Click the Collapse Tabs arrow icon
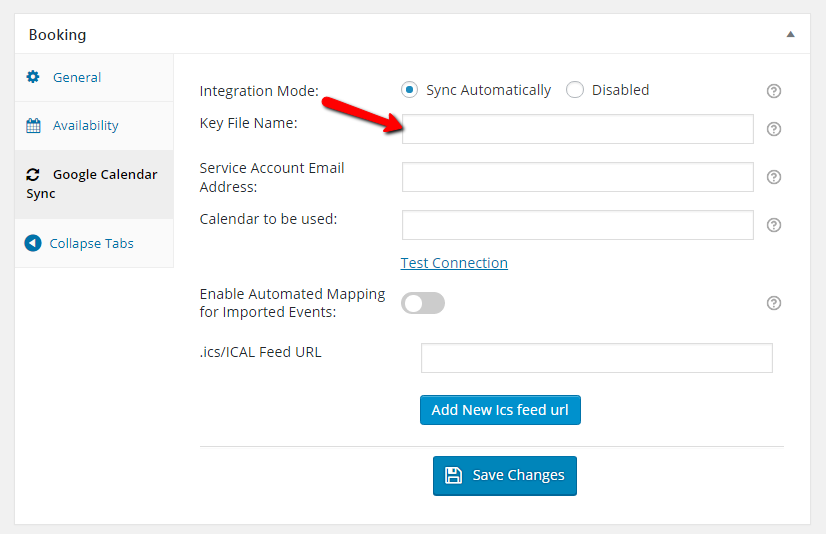826x534 pixels. pos(33,243)
